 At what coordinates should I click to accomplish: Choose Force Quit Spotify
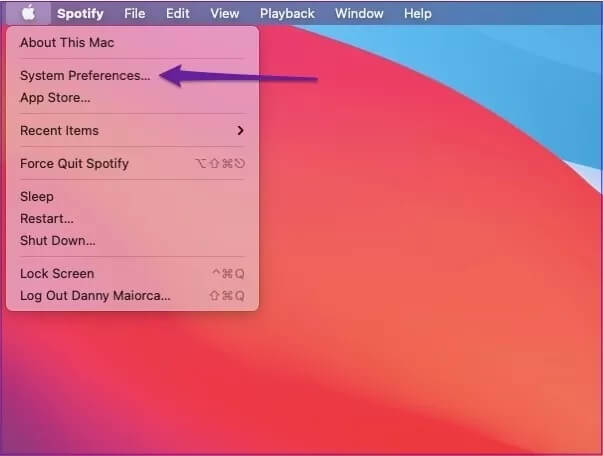132,163
